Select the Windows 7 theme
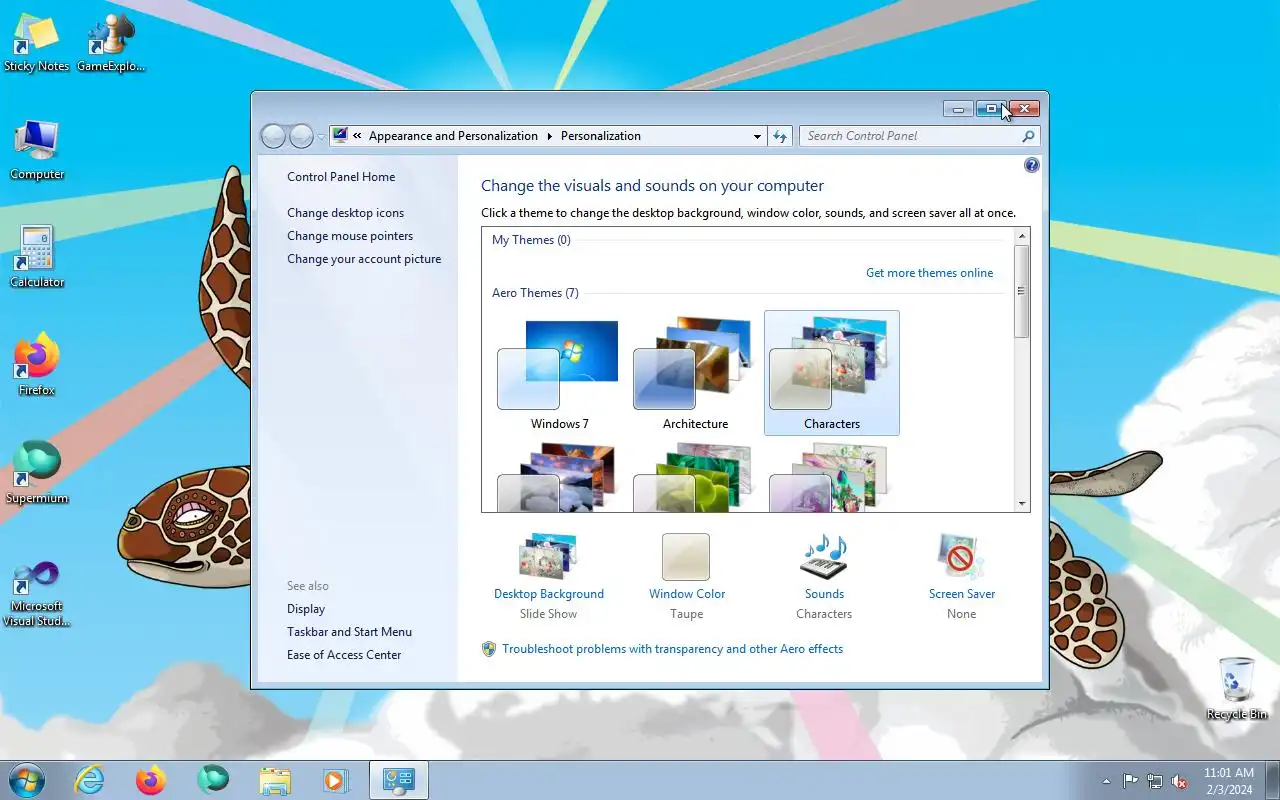The height and width of the screenshot is (800, 1280). [560, 373]
